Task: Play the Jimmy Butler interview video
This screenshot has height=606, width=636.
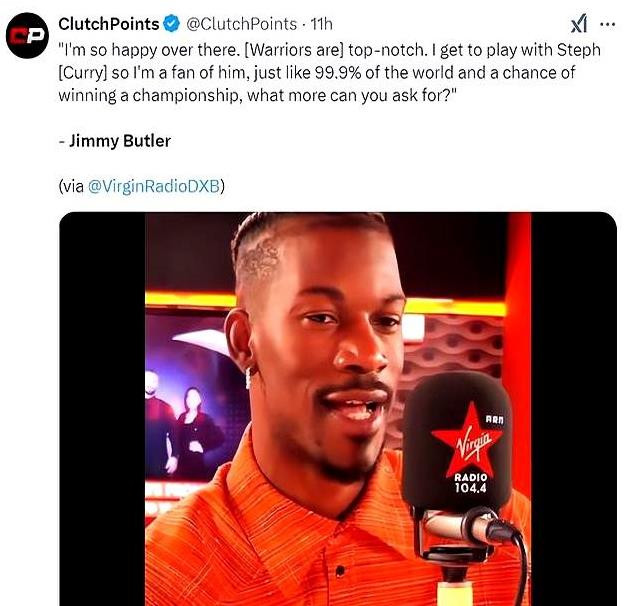Action: (338, 409)
